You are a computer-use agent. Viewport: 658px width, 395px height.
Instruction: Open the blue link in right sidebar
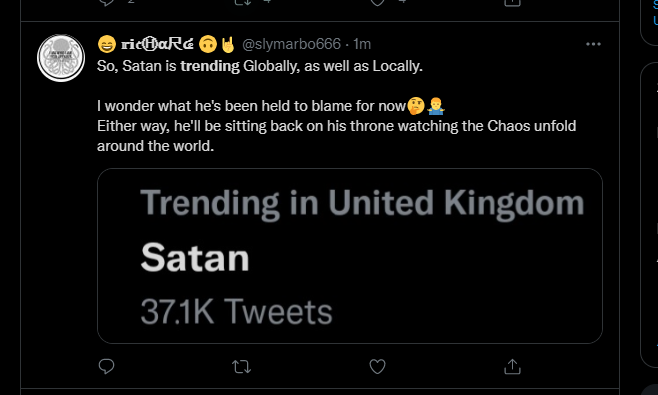click(655, 13)
